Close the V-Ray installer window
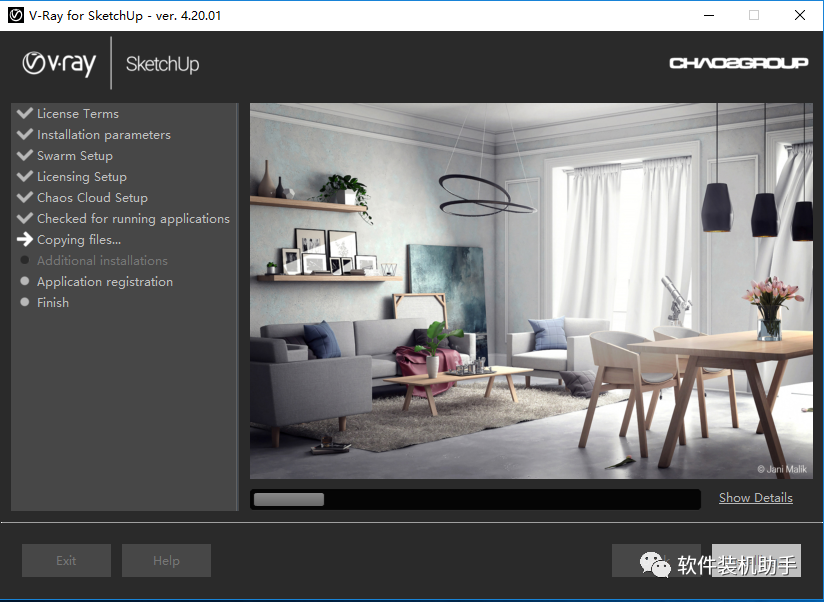 coord(799,15)
